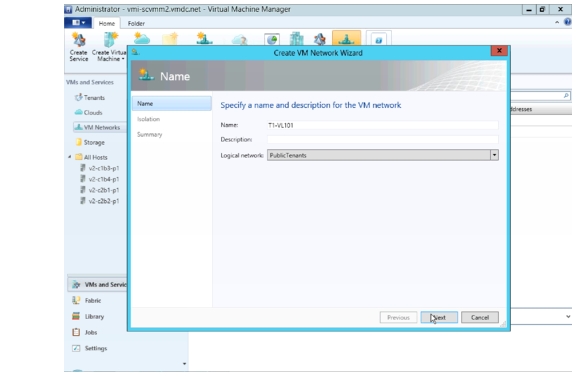Open the blue application menu button

(x=78, y=23)
